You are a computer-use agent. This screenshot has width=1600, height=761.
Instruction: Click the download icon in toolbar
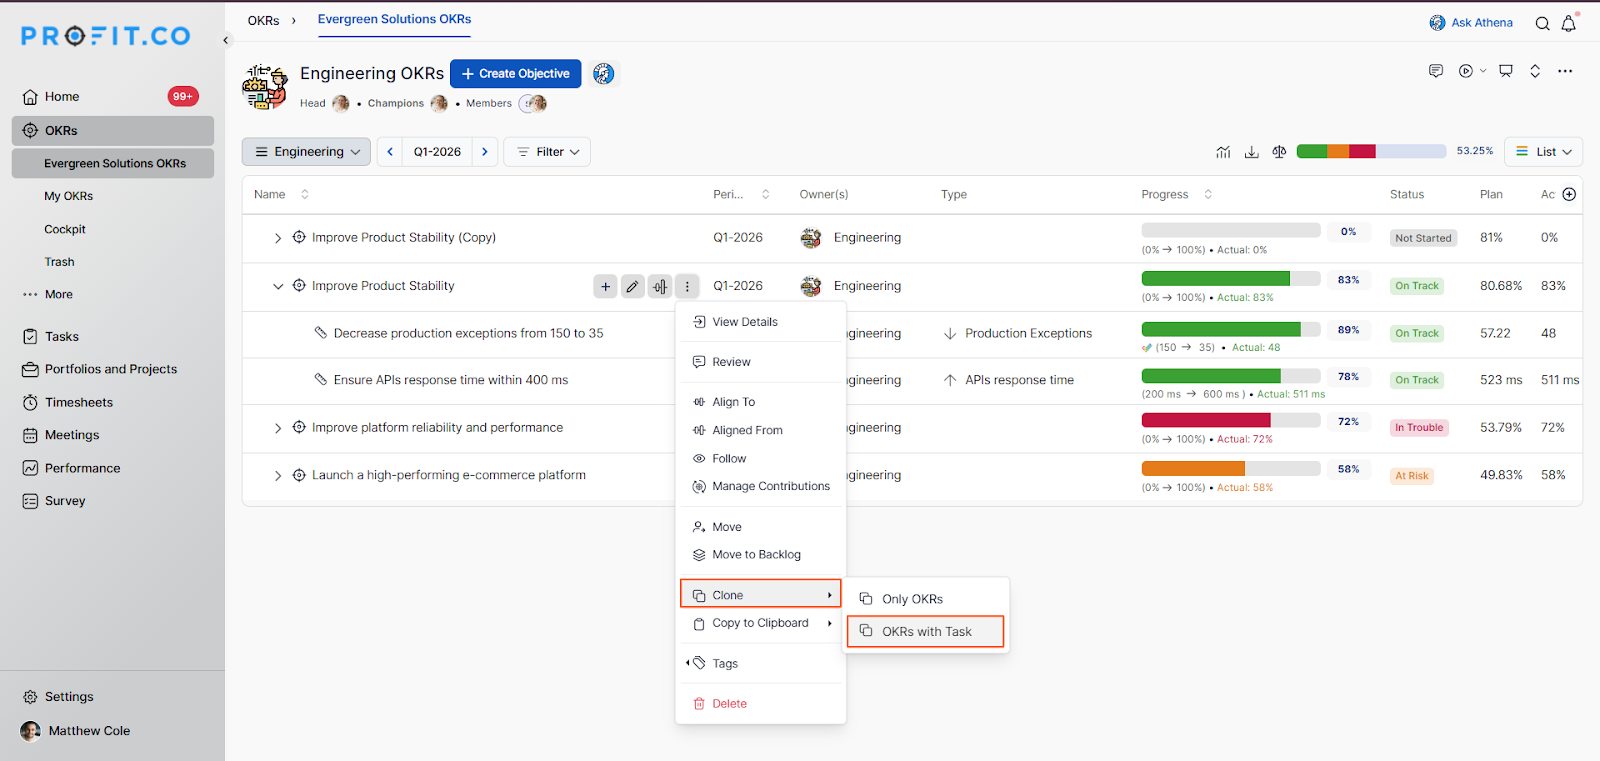click(1251, 152)
